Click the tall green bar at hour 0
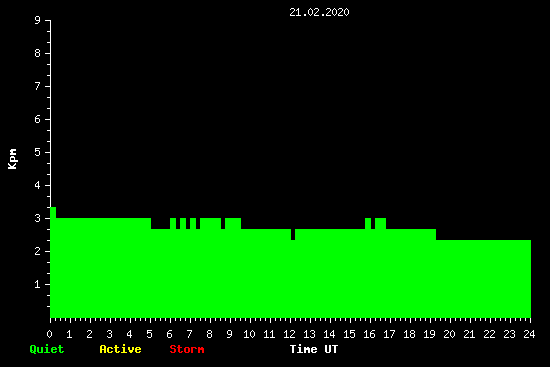The image size is (550, 367). [x=53, y=262]
